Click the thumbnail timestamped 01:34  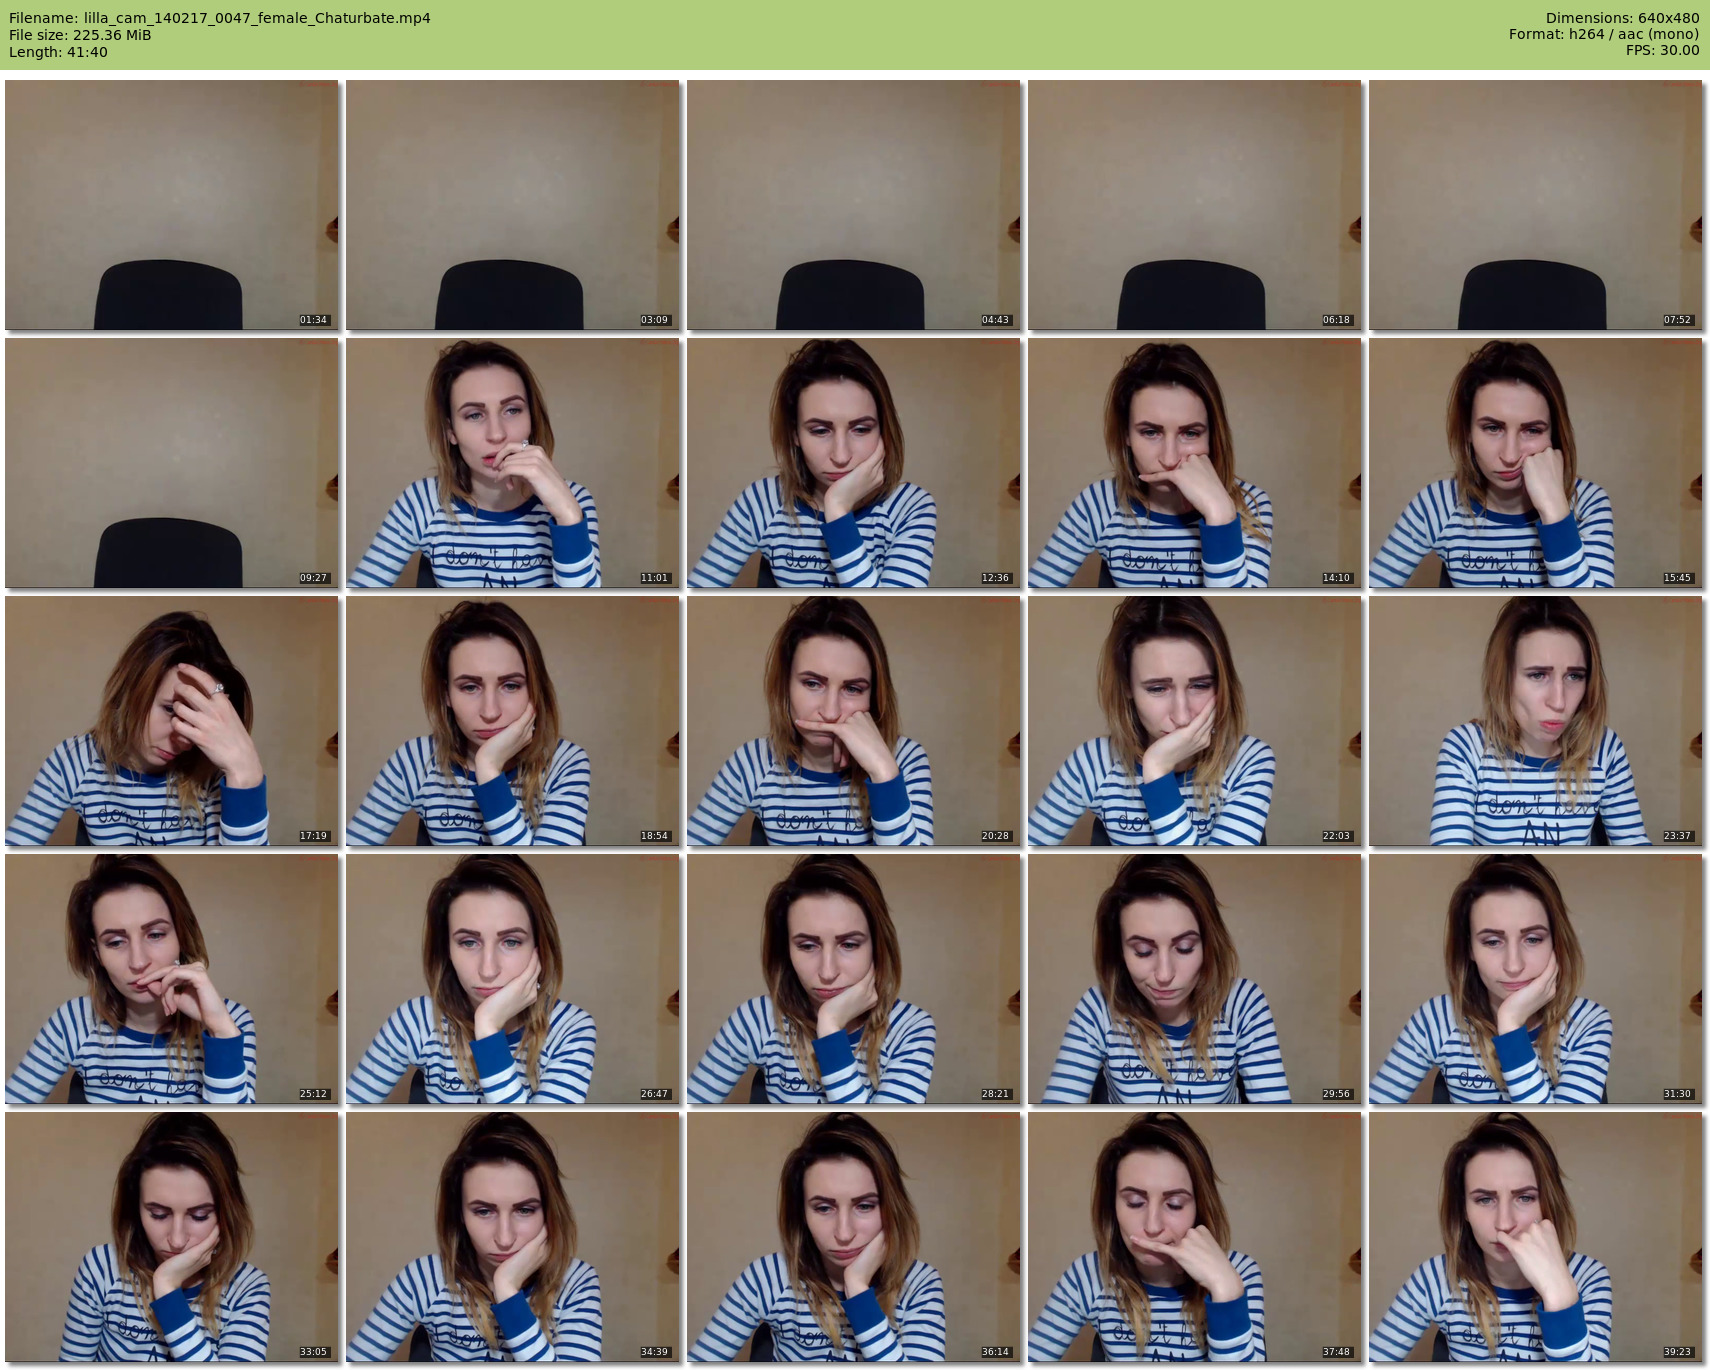click(x=172, y=205)
